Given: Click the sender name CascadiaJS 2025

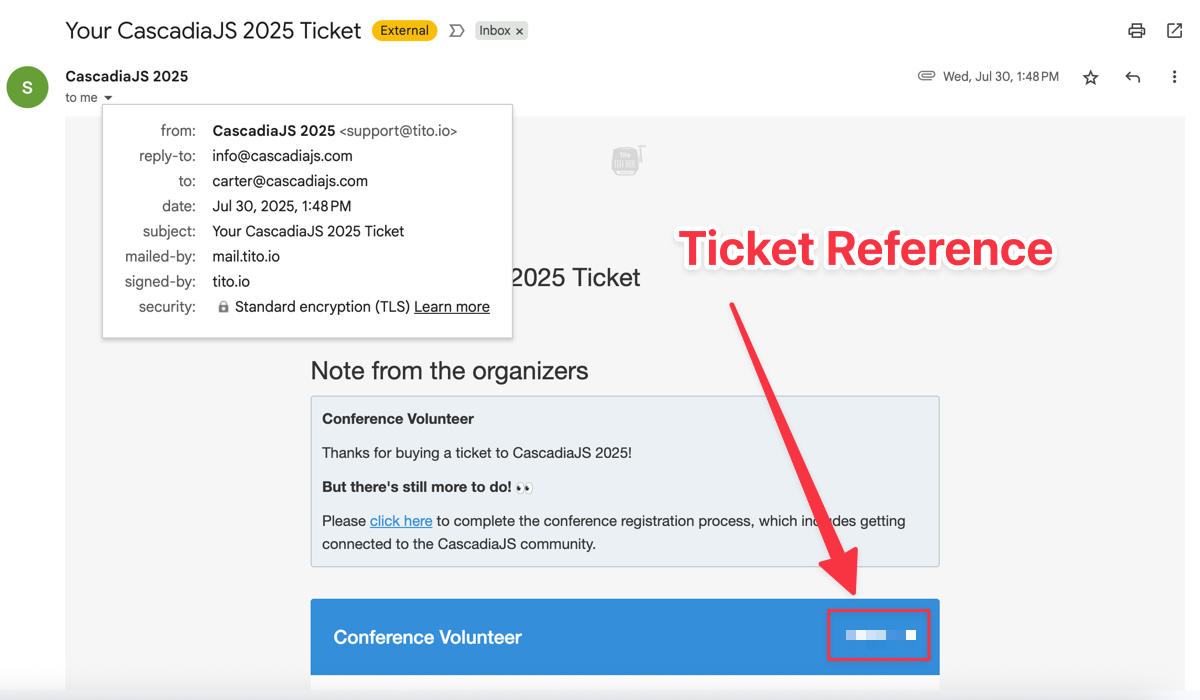Looking at the screenshot, I should [x=126, y=76].
